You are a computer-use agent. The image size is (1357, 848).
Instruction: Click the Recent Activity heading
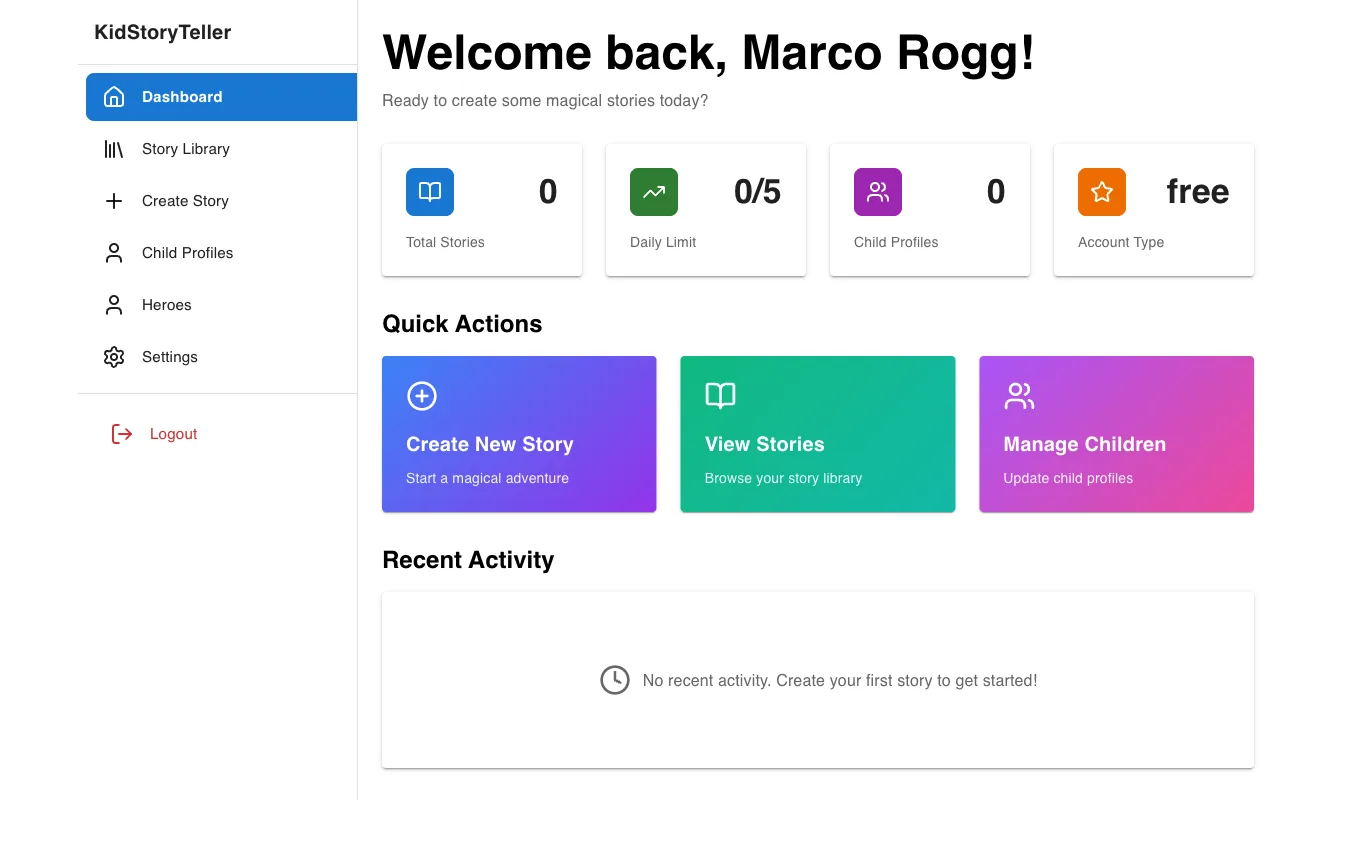(468, 560)
